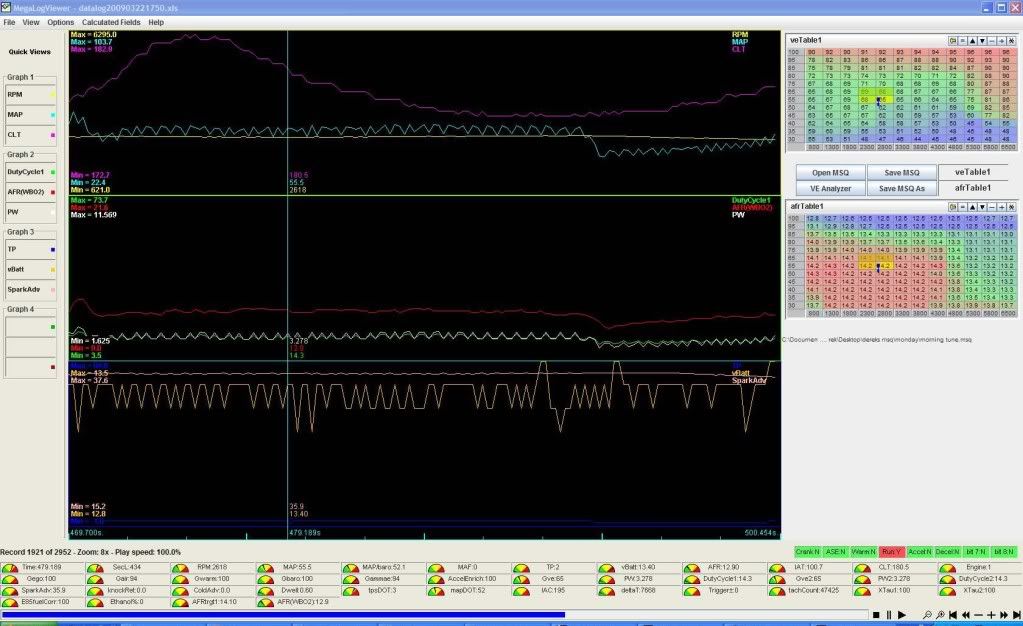Open the PW field selector in Graph 2

(x=30, y=212)
